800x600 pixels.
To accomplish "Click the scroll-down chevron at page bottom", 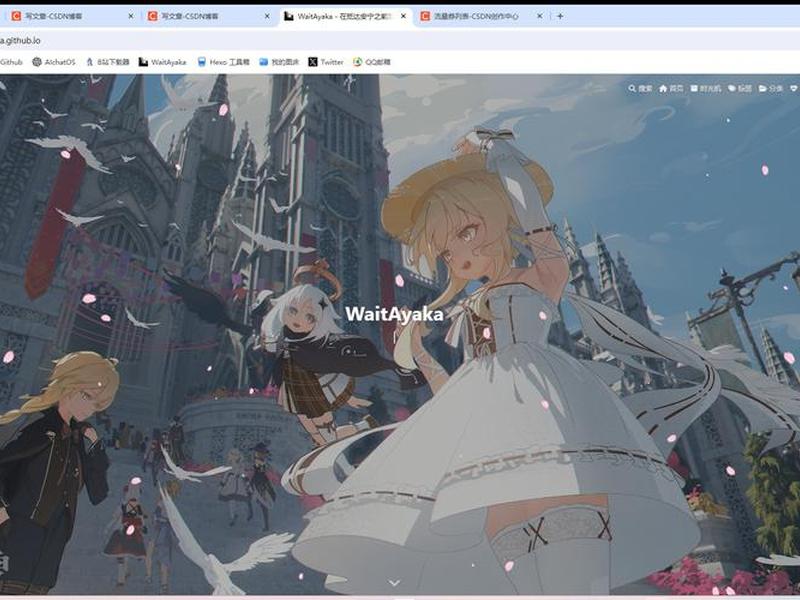I will pos(394,583).
